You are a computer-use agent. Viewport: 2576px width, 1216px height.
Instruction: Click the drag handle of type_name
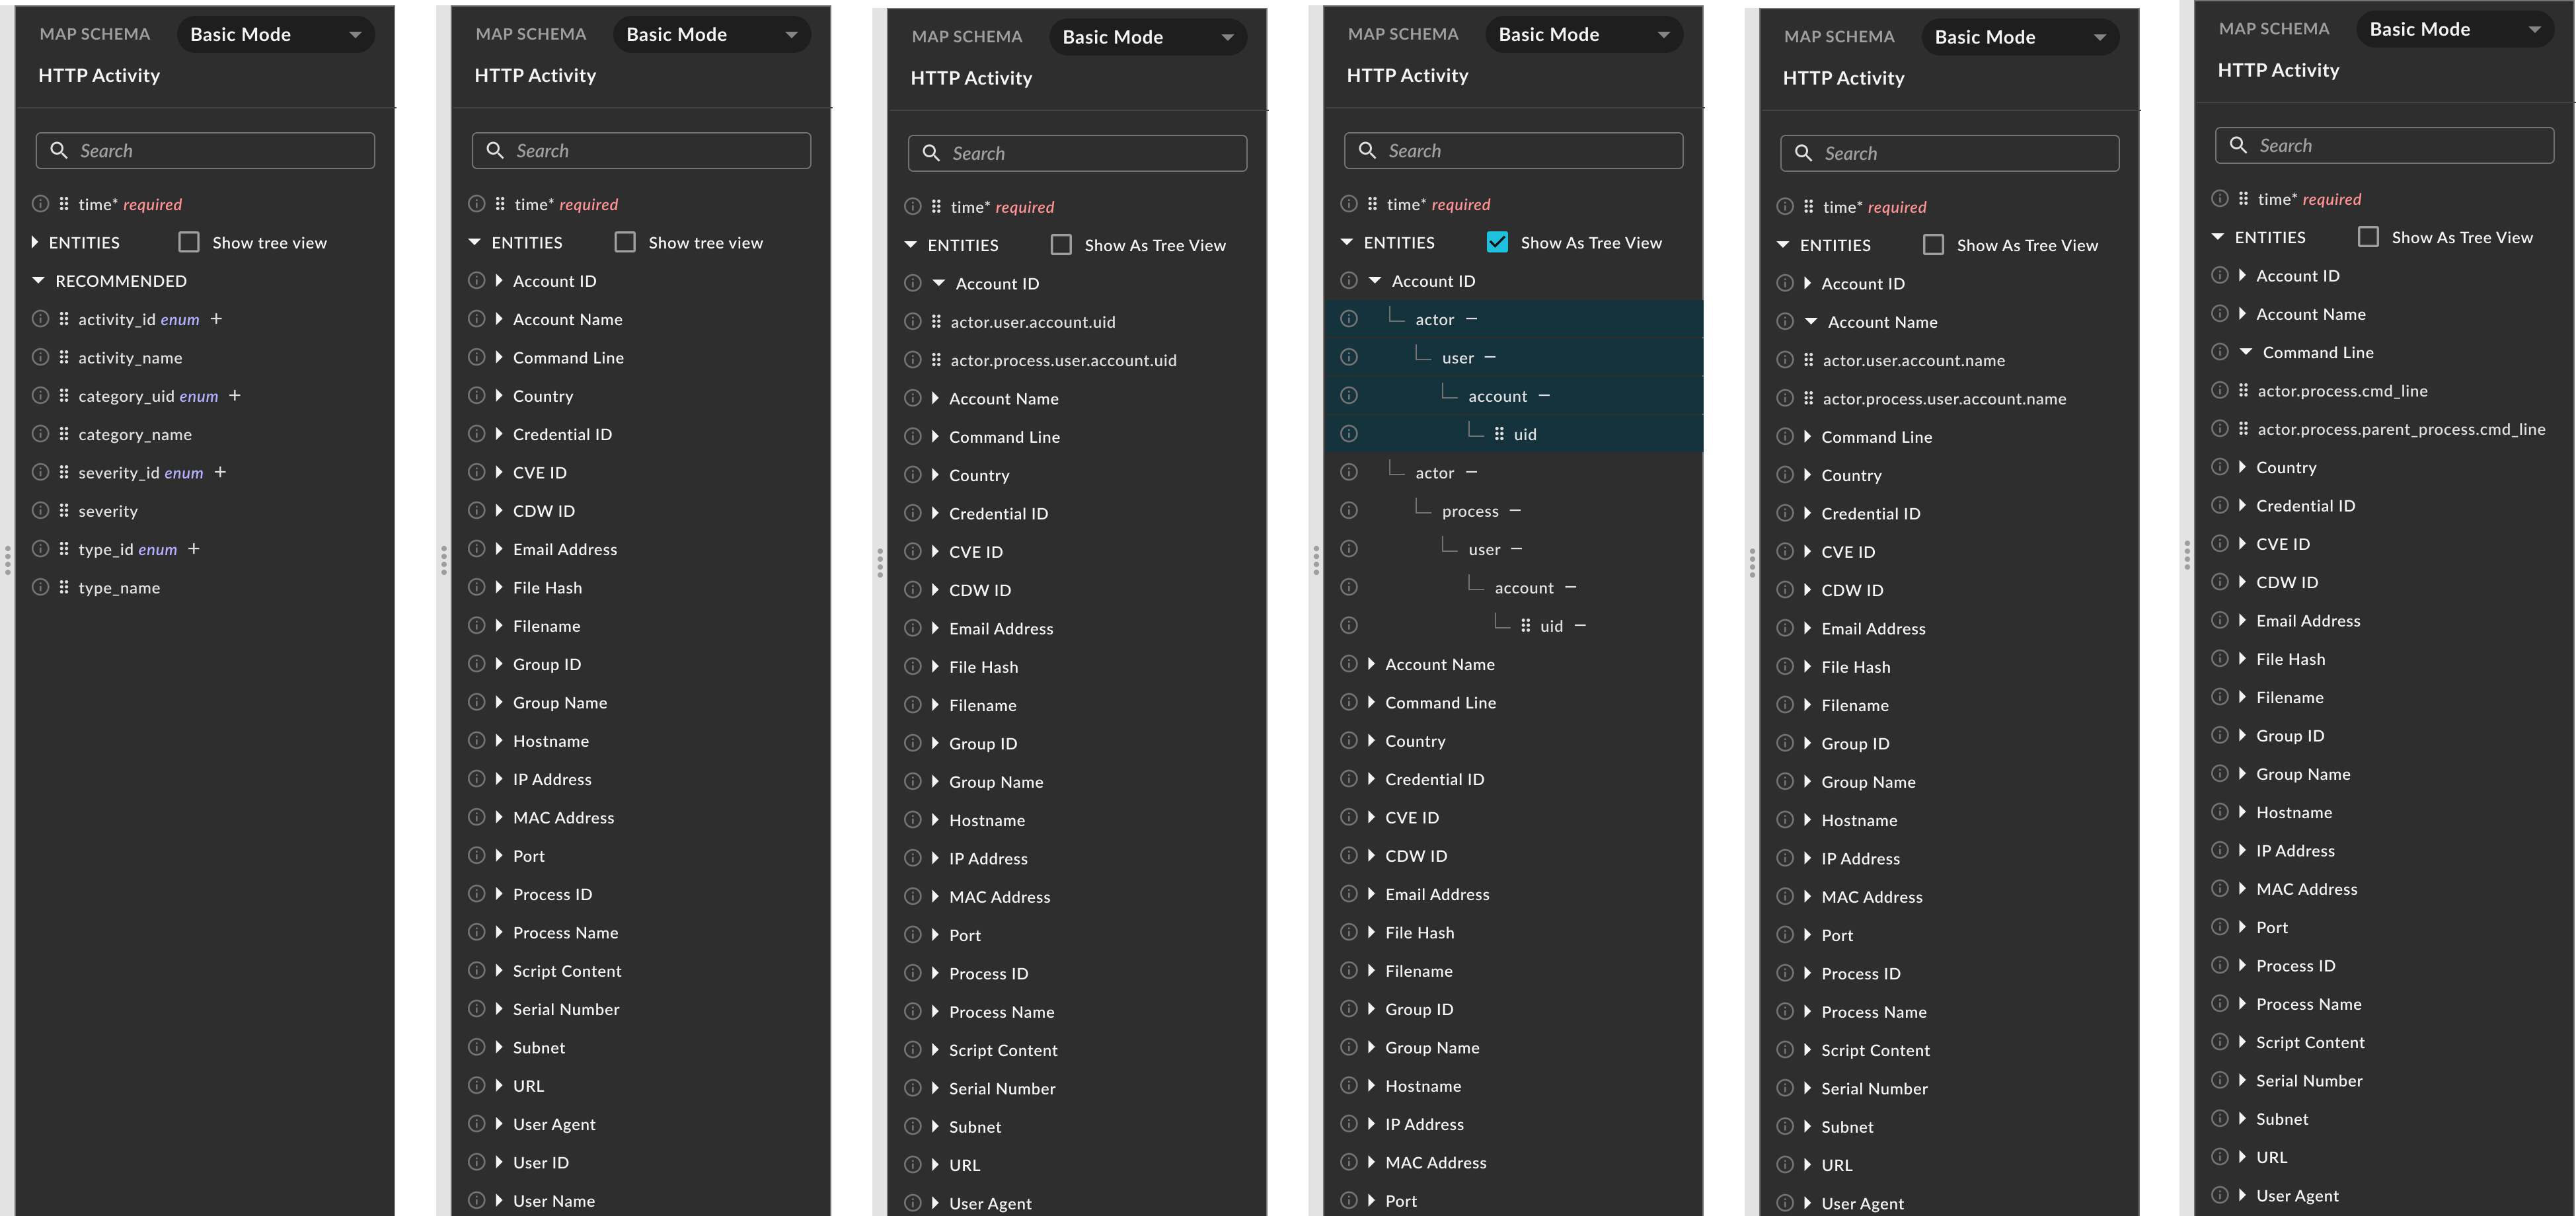tap(64, 587)
